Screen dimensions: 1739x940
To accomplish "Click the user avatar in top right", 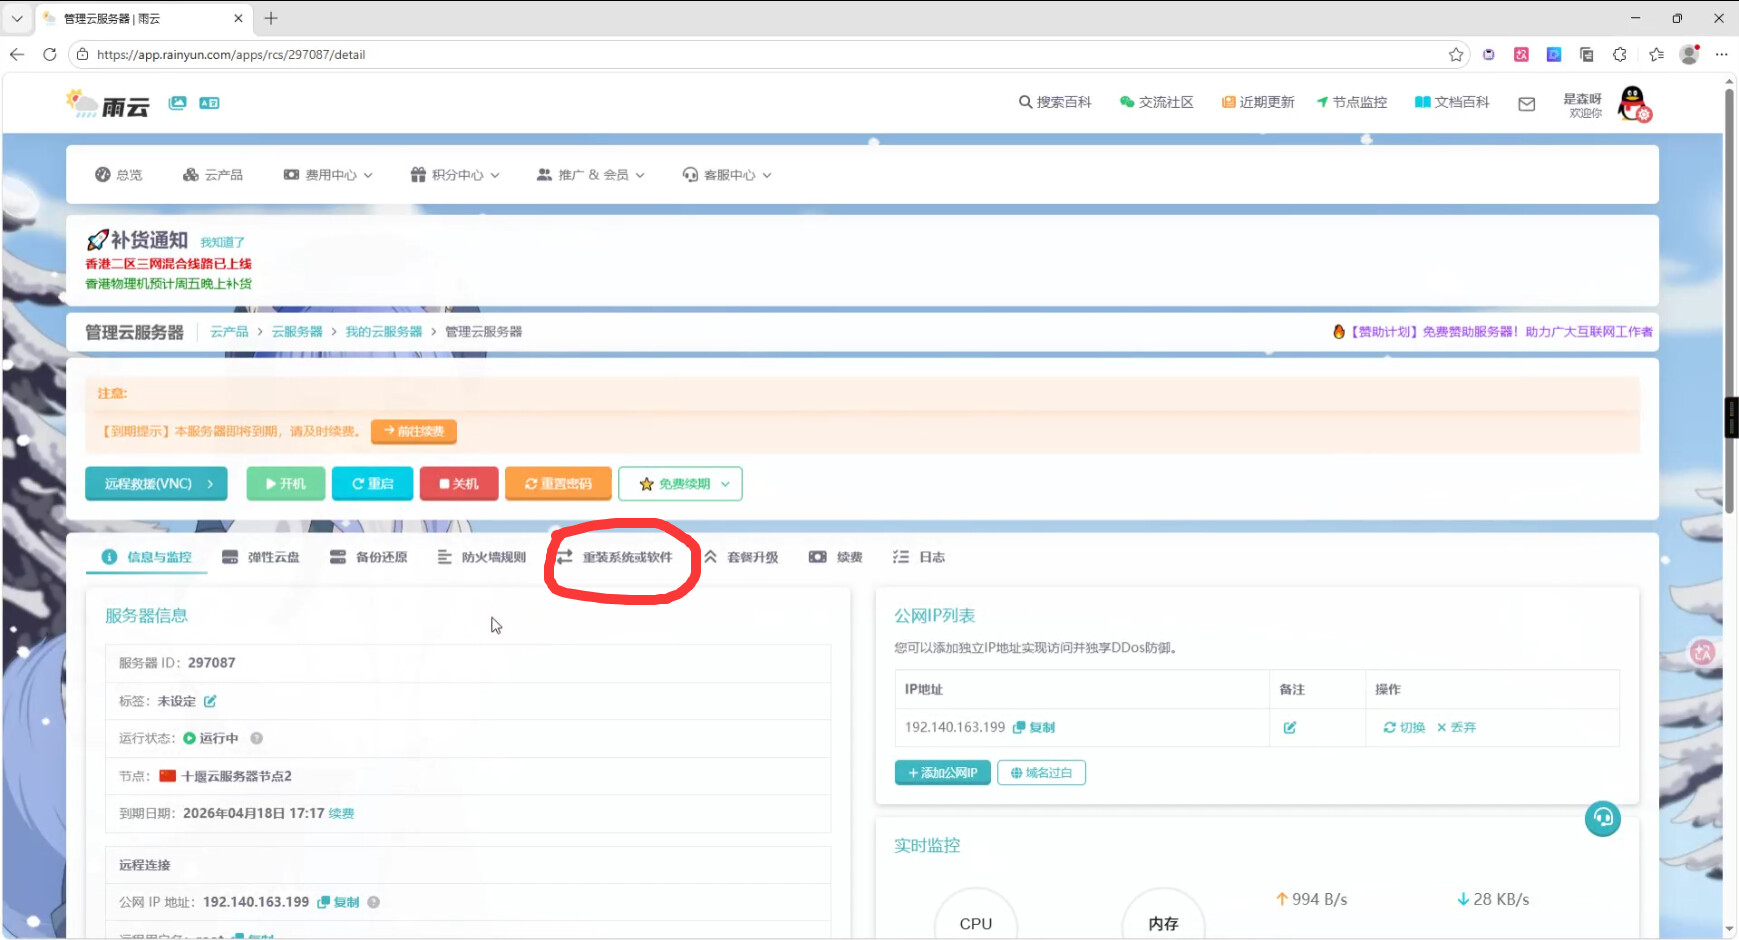I will [x=1634, y=104].
